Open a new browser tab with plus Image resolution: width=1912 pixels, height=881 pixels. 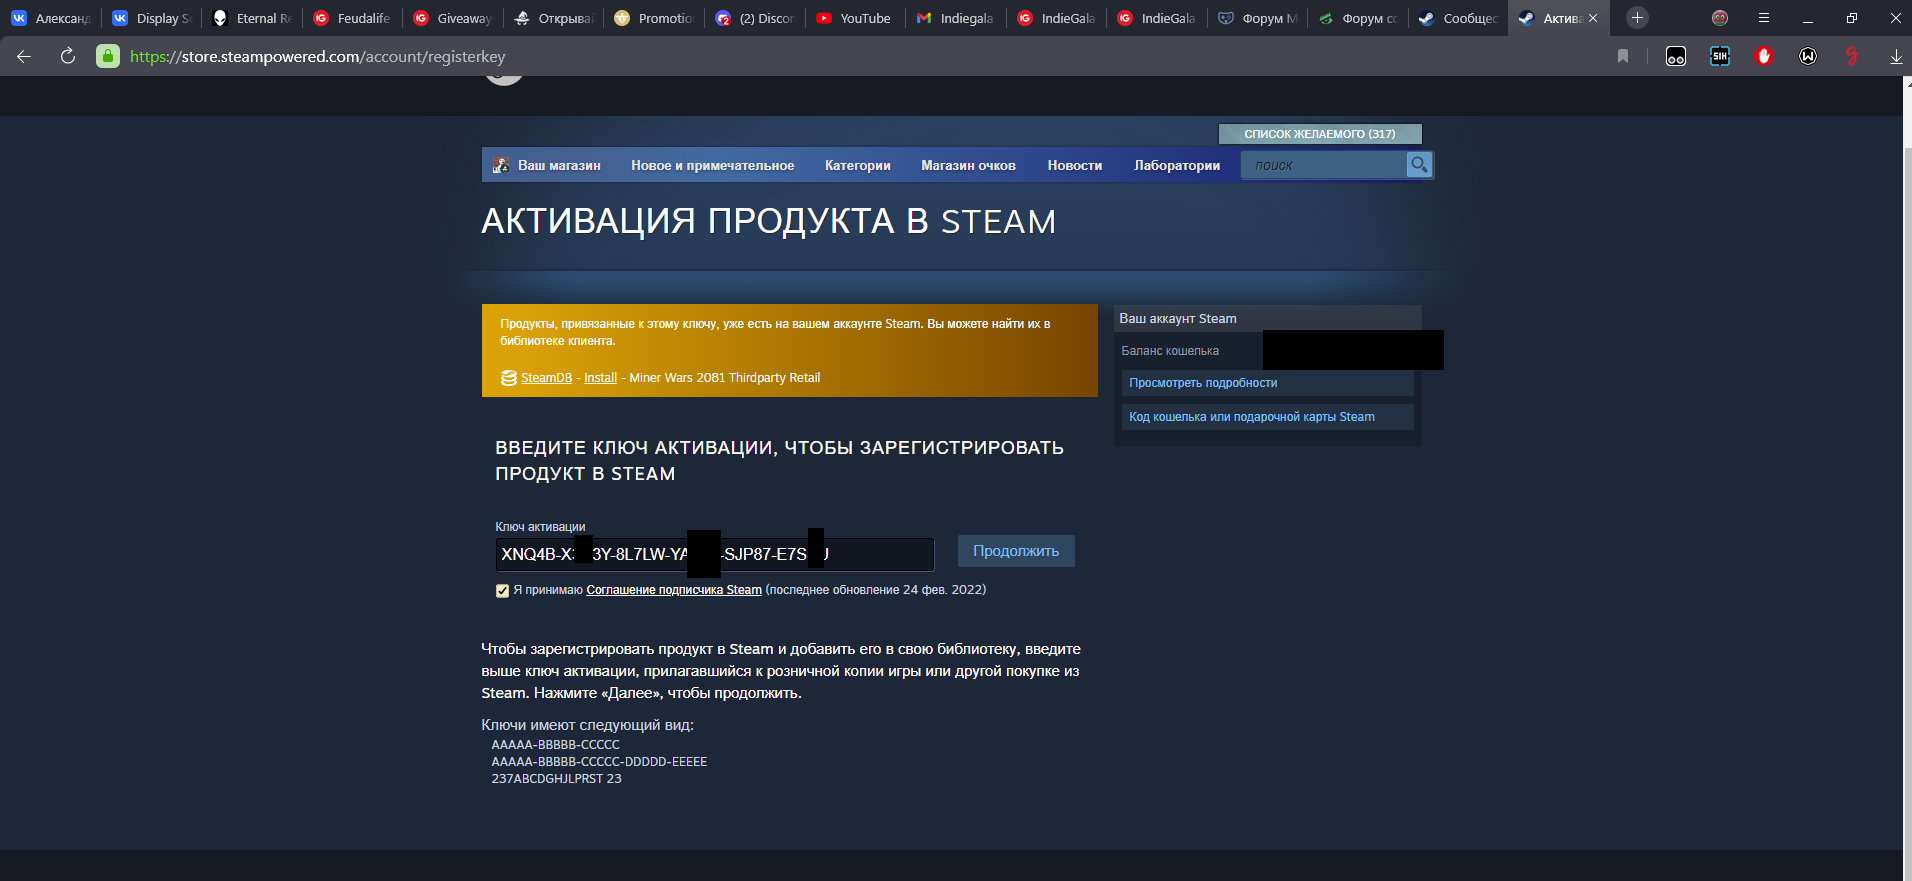tap(1637, 18)
